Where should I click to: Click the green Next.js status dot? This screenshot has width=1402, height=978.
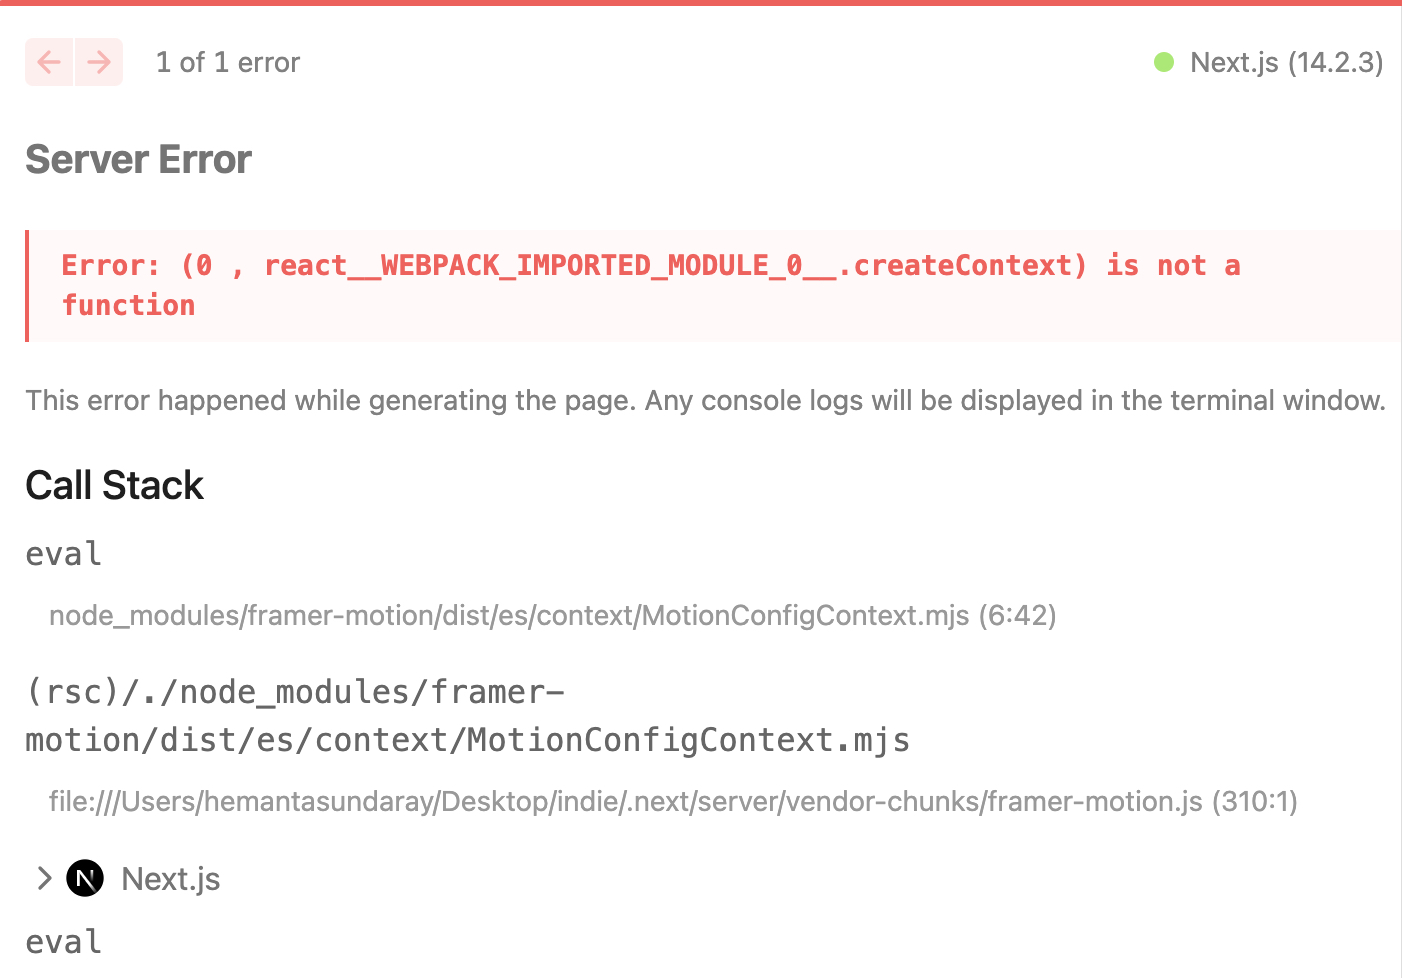click(x=1164, y=62)
